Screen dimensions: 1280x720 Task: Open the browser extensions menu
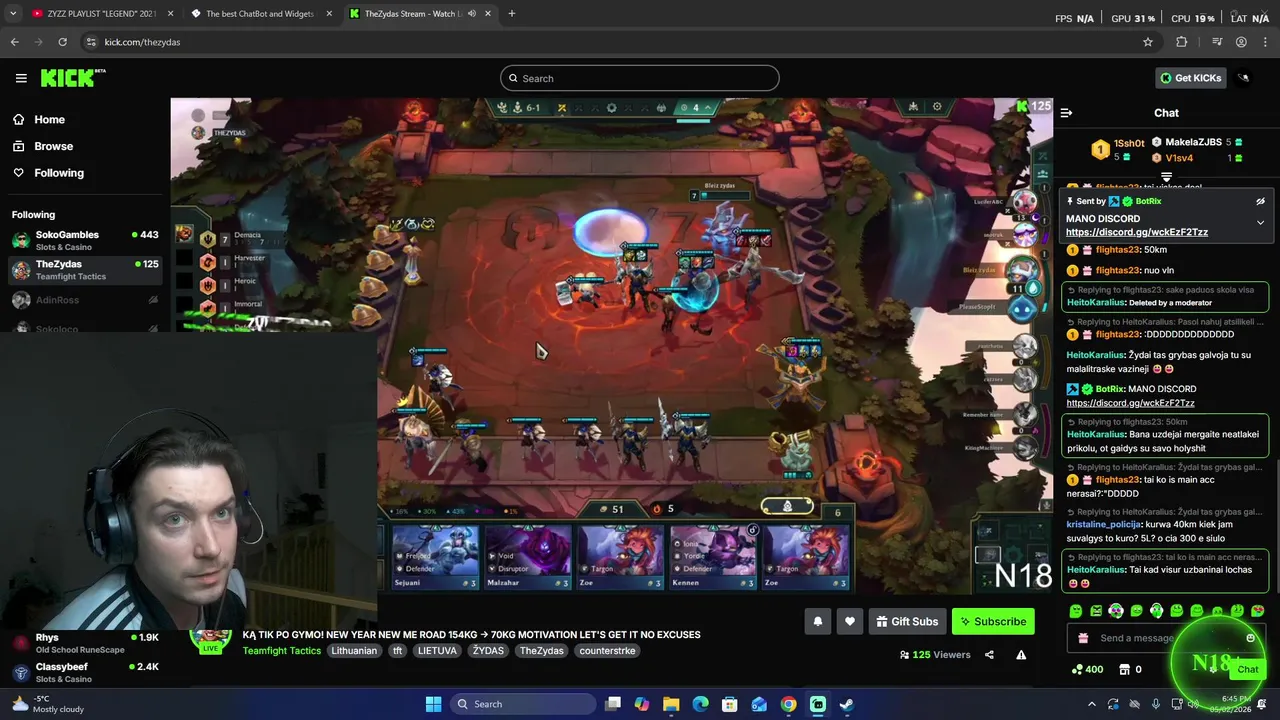1182,42
